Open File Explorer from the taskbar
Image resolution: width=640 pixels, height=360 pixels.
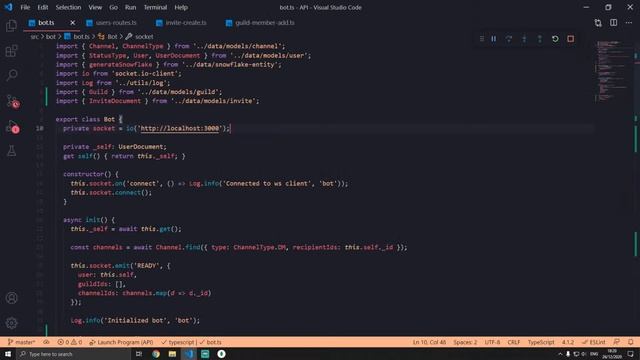tap(172, 354)
